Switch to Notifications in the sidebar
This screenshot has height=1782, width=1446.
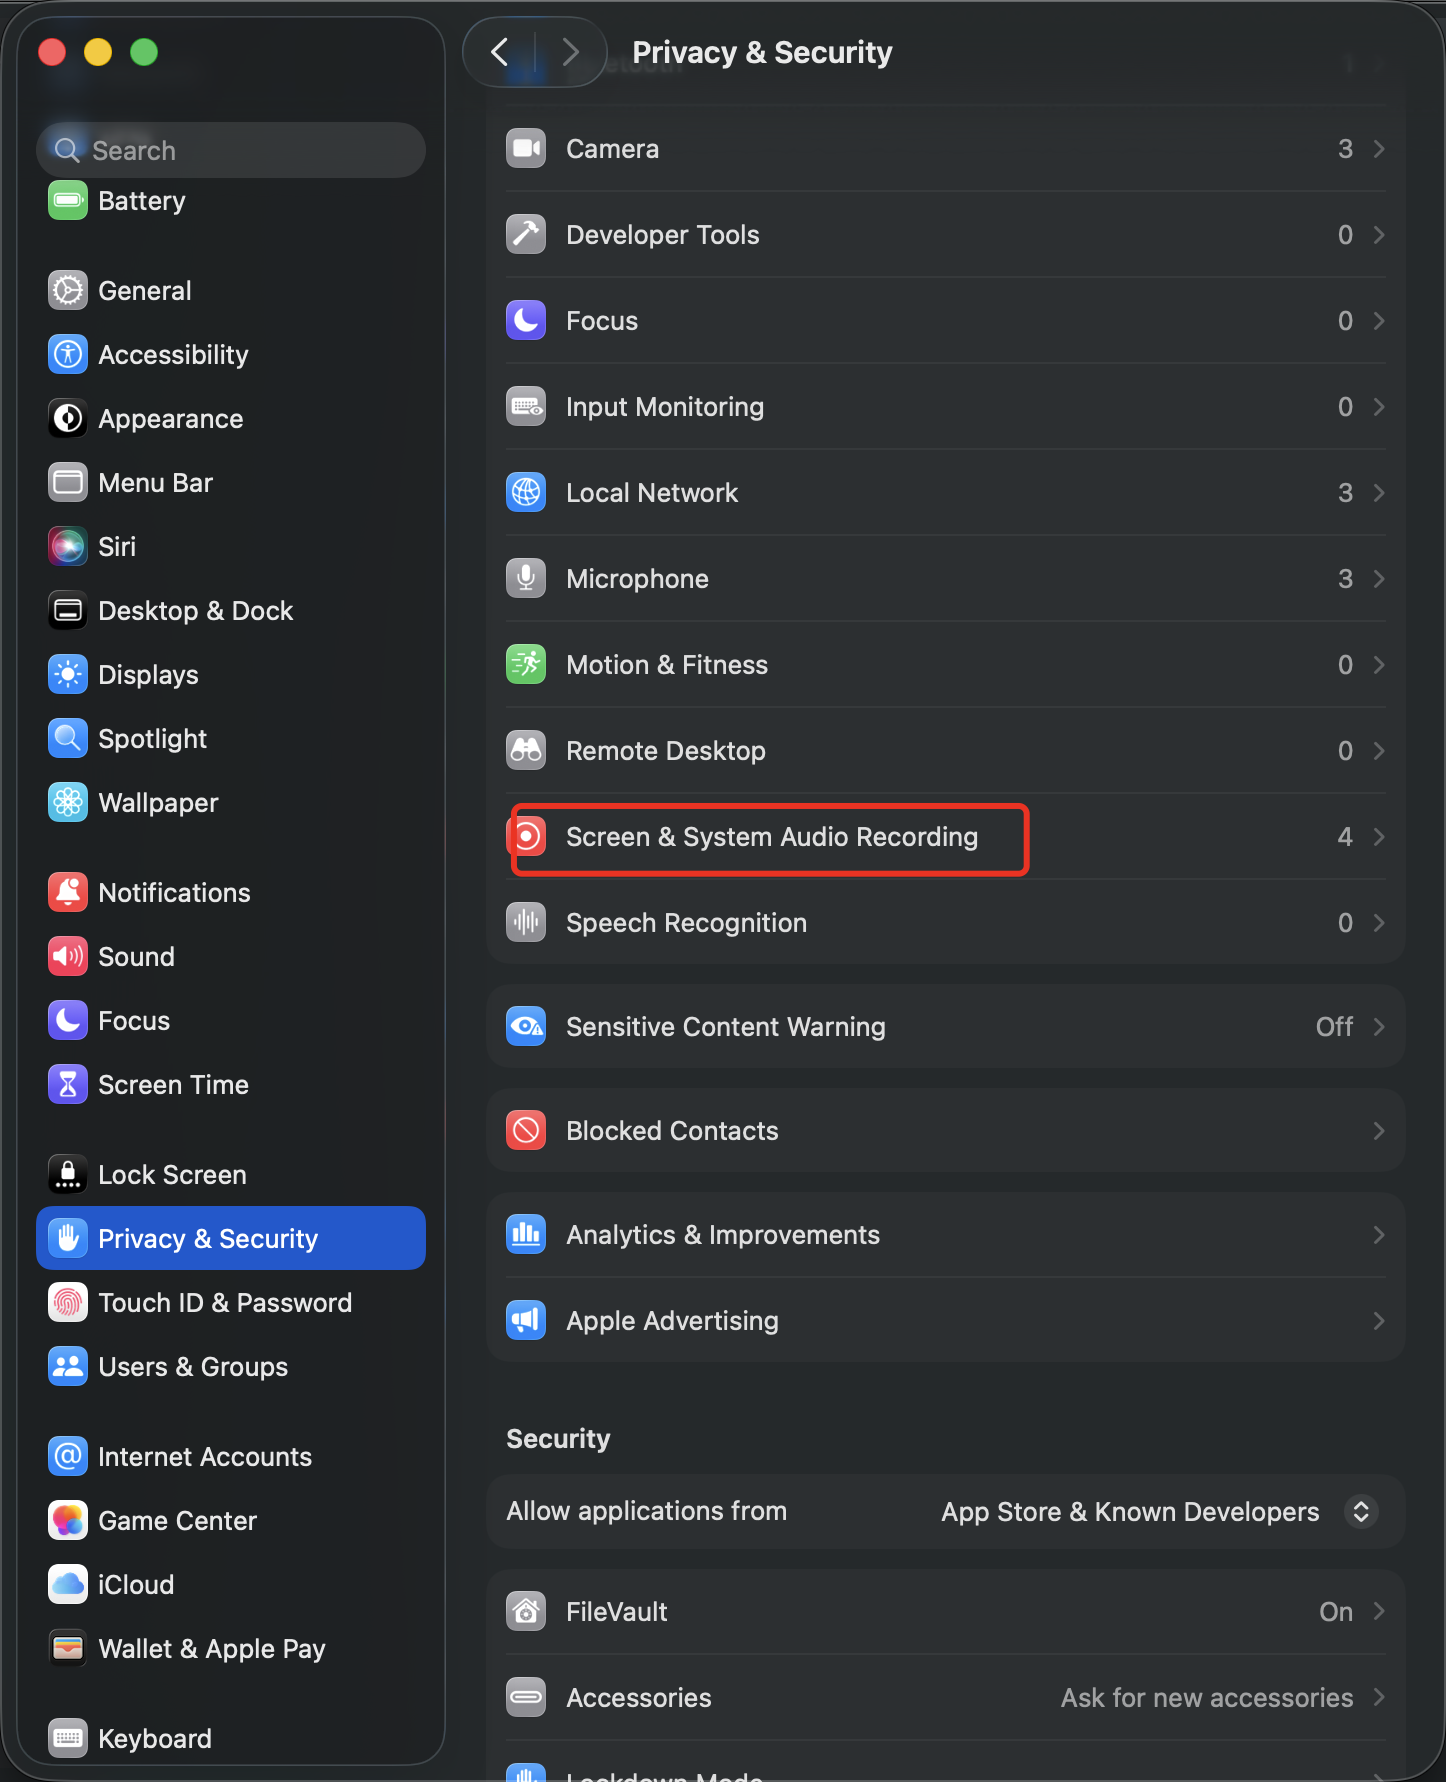click(174, 893)
